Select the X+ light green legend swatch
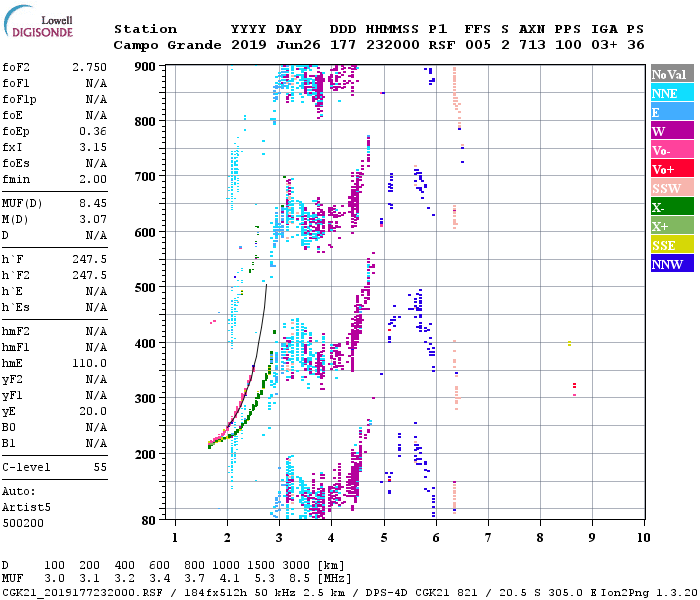700x600 pixels. tap(672, 225)
